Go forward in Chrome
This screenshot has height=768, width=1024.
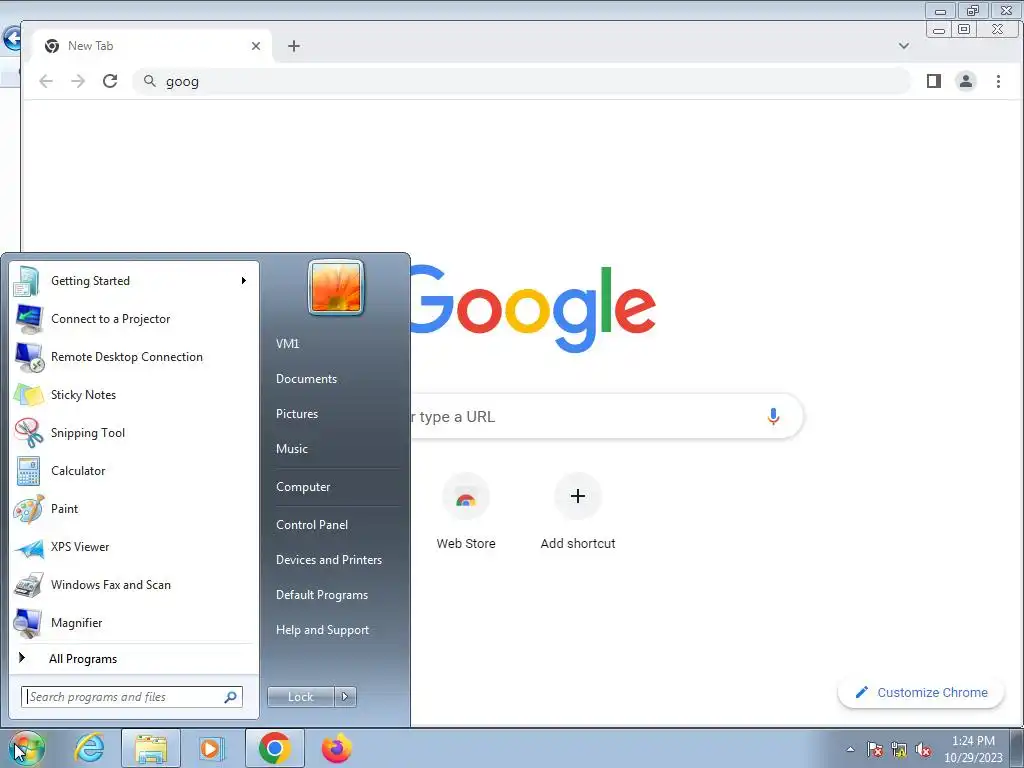tap(78, 81)
